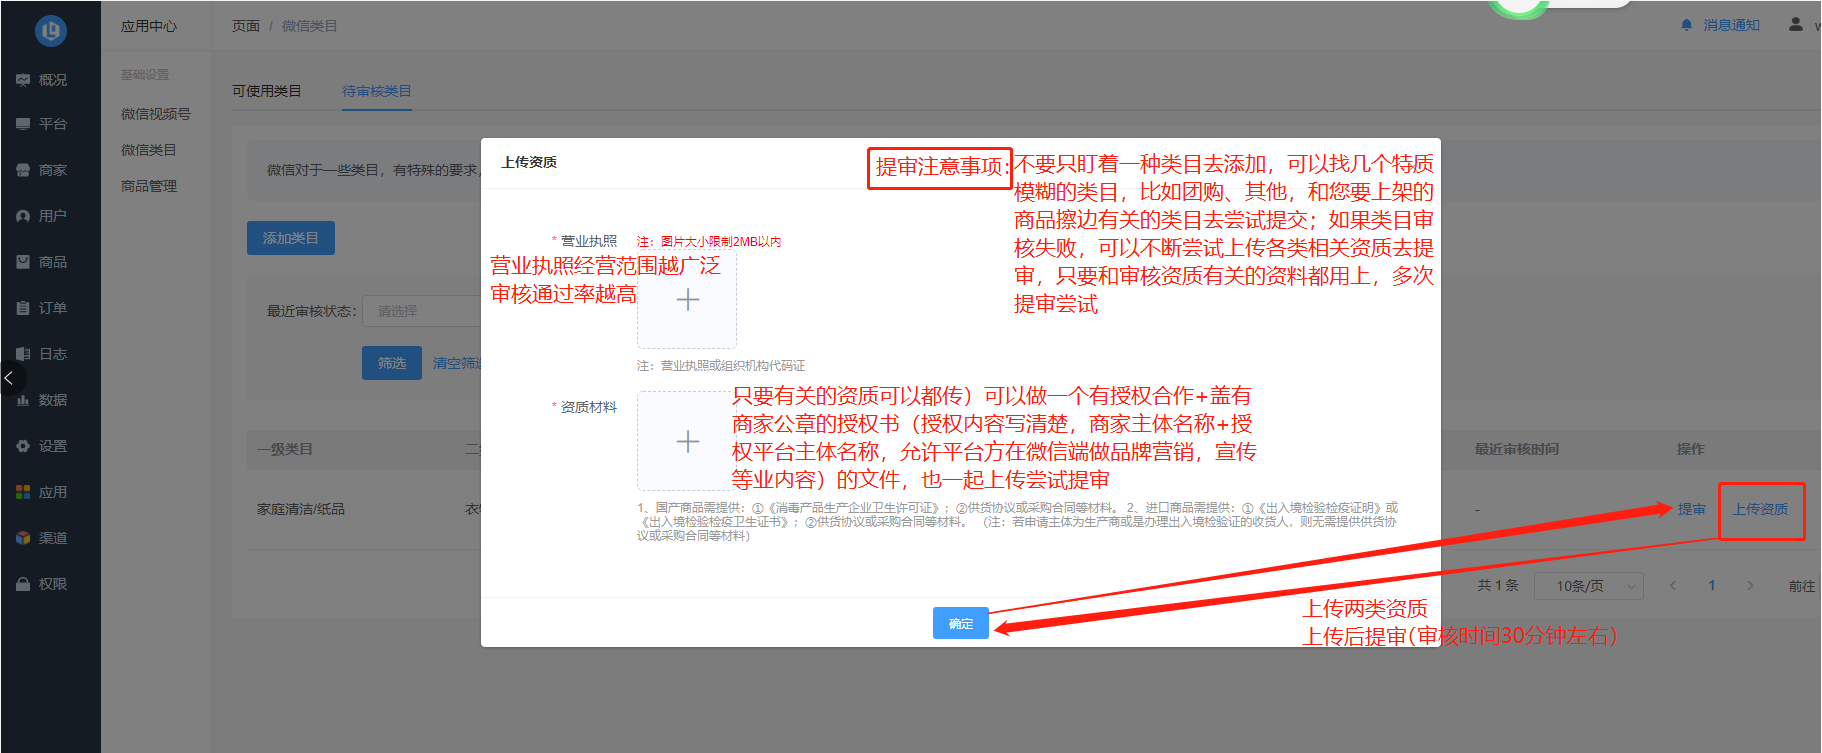Open the 用户 user icon in the sidebar
Screen dimensions: 1822x753
(x=23, y=216)
